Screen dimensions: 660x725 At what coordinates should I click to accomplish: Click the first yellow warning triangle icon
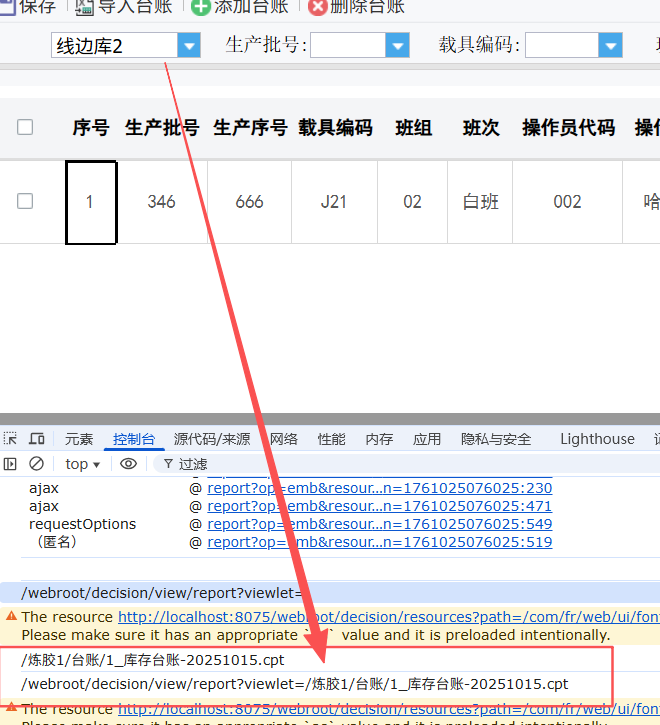point(12,616)
